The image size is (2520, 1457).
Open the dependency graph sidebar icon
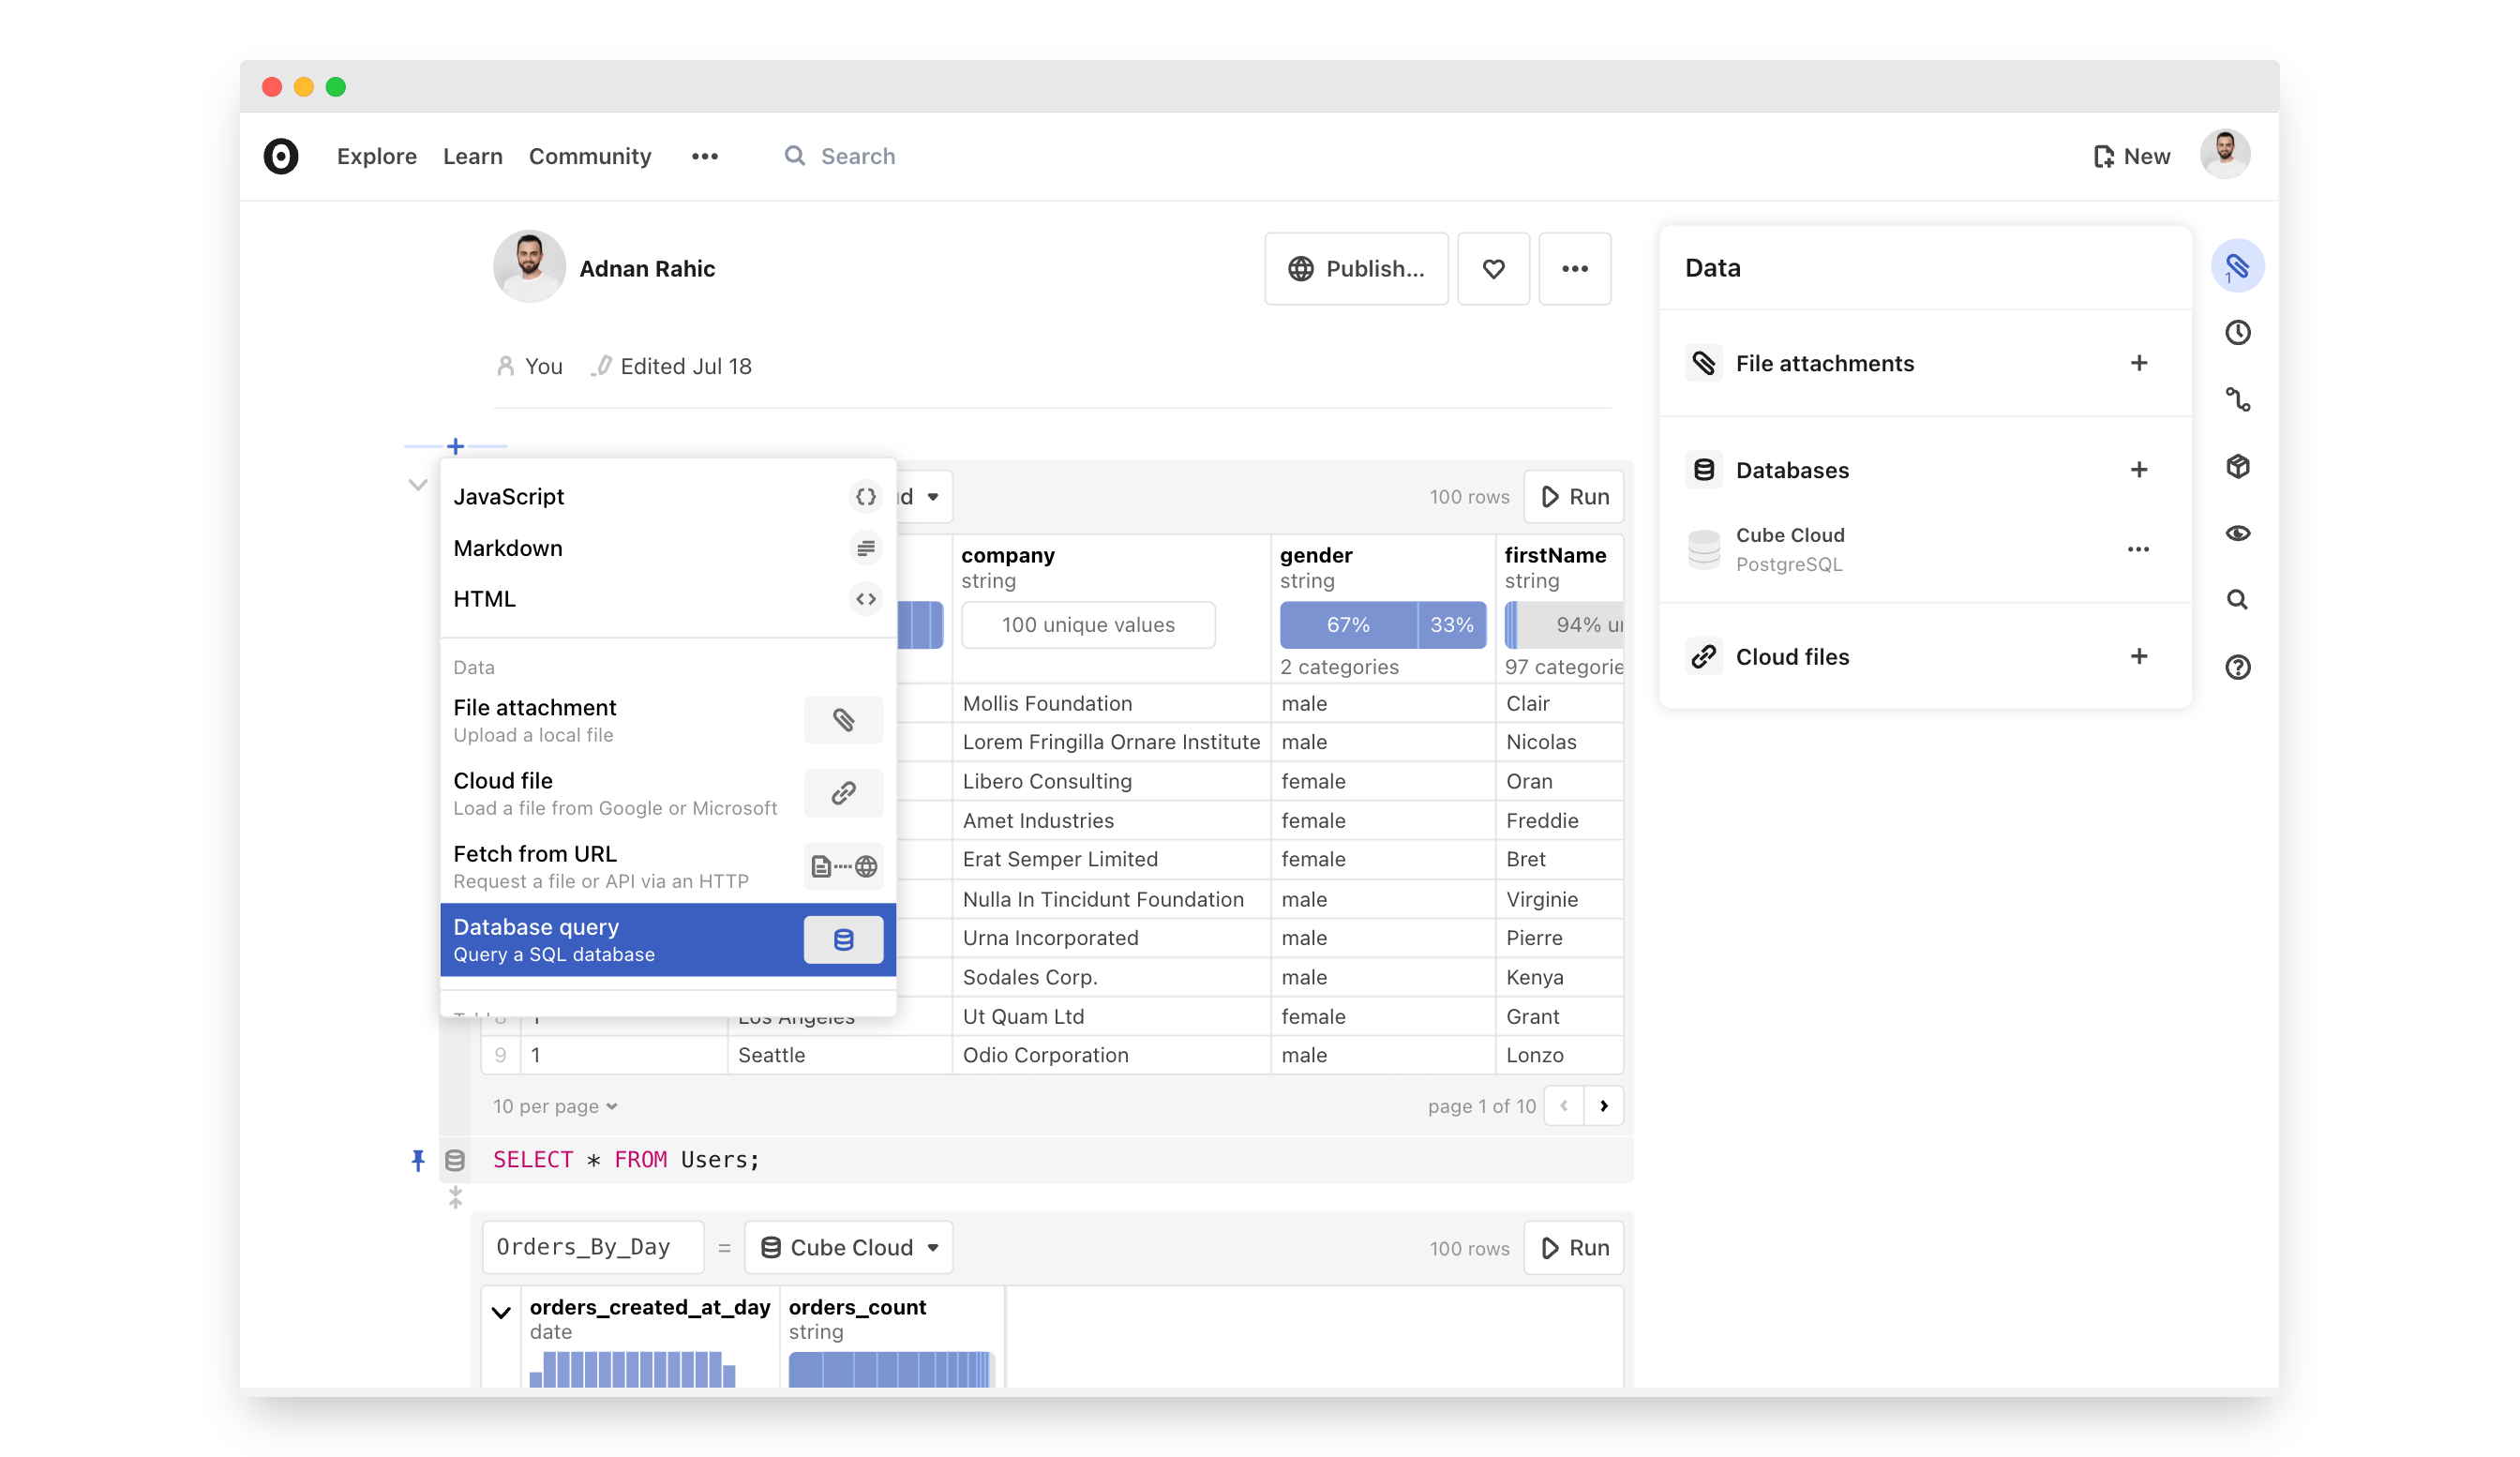2237,400
